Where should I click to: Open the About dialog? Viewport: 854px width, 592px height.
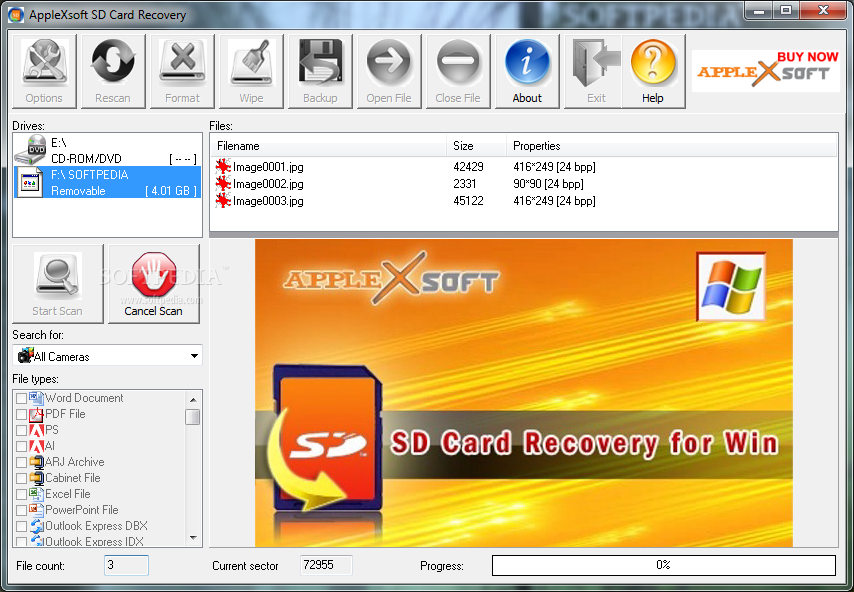tap(527, 71)
